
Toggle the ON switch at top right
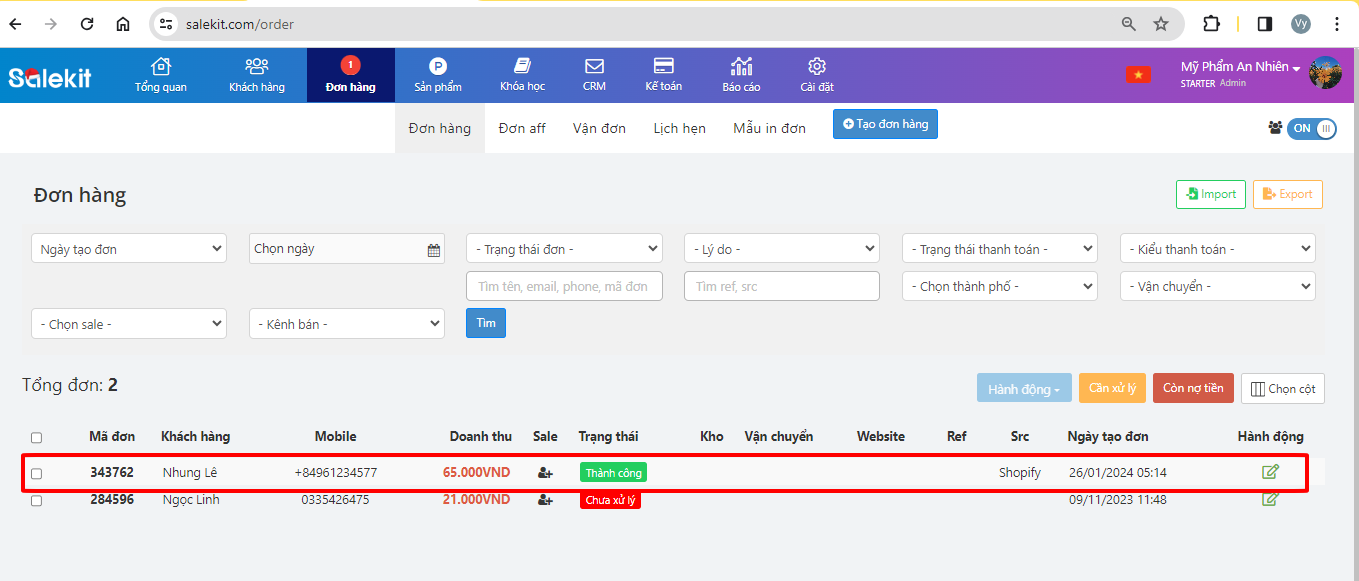pyautogui.click(x=1311, y=128)
